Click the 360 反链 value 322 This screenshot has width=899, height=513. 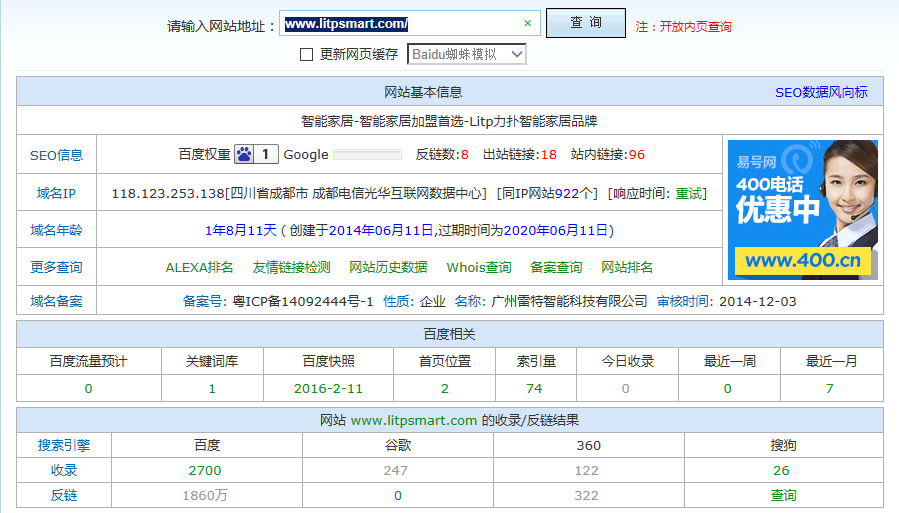tap(587, 496)
